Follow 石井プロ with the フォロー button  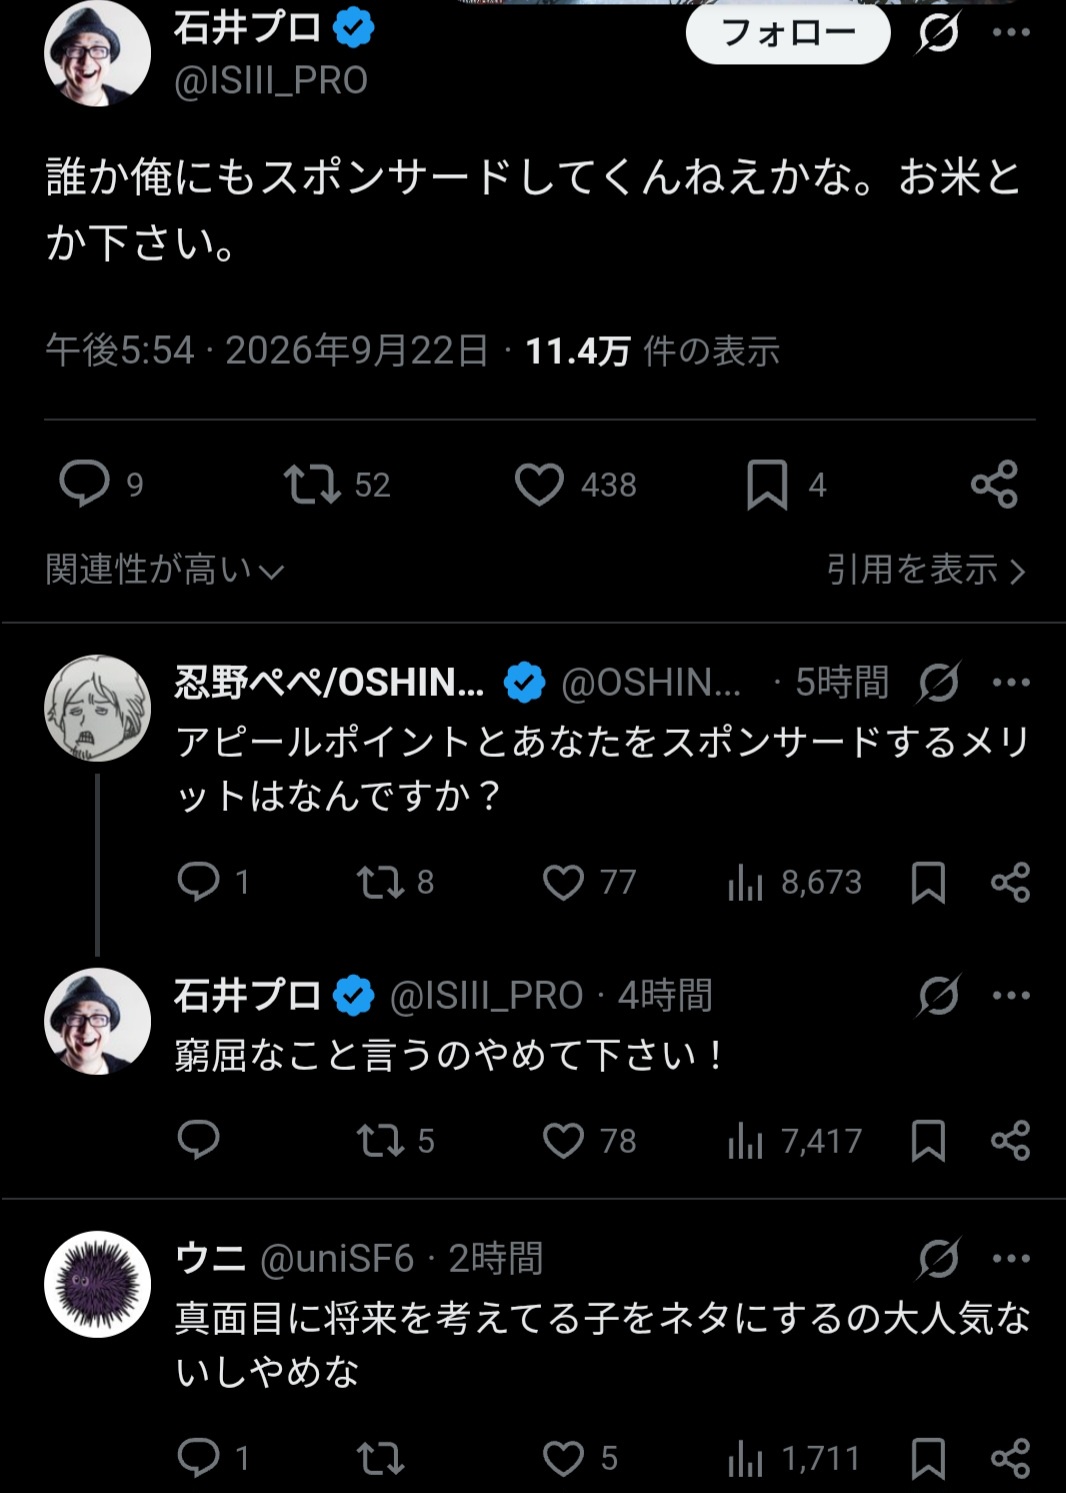tap(788, 33)
